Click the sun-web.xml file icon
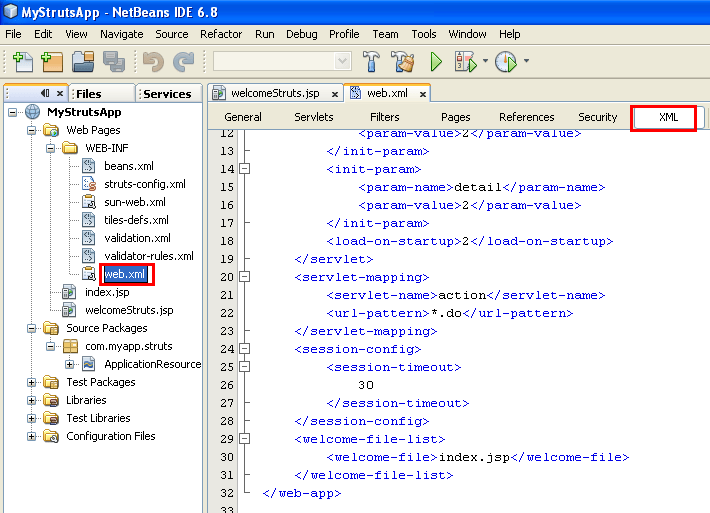This screenshot has height=513, width=710. 89,202
